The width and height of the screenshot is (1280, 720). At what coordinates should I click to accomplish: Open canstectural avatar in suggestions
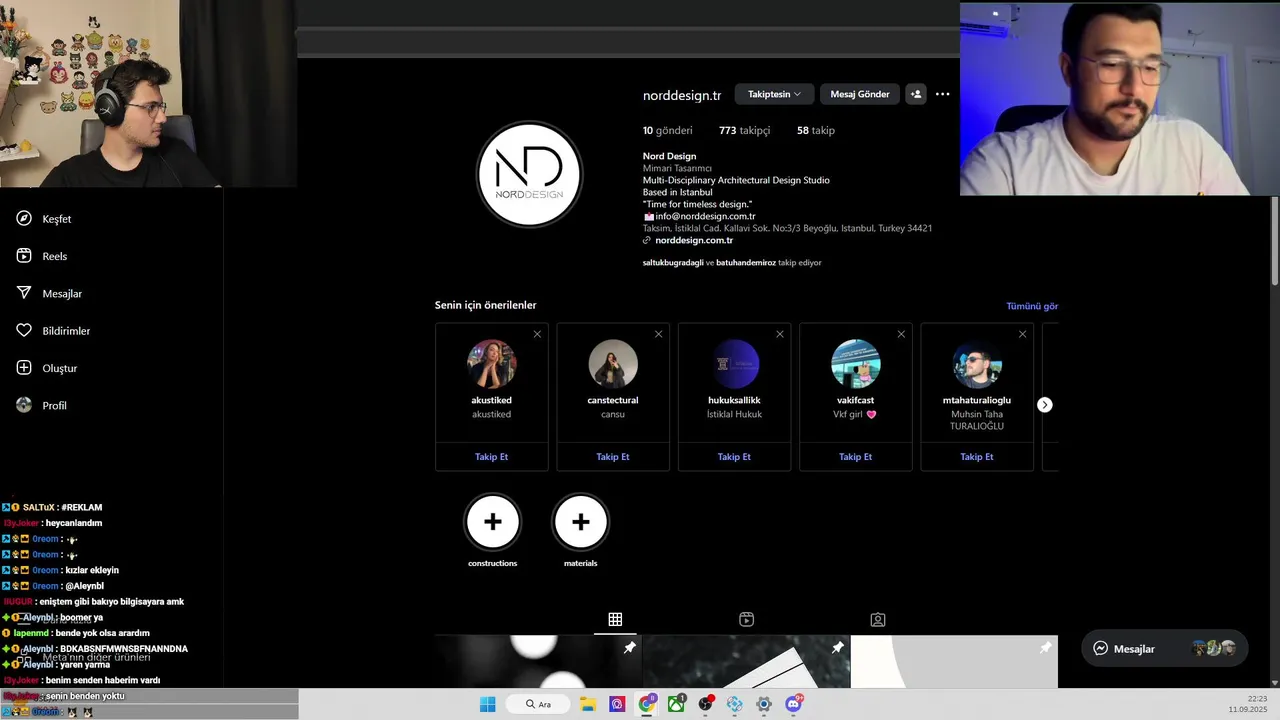click(x=613, y=364)
